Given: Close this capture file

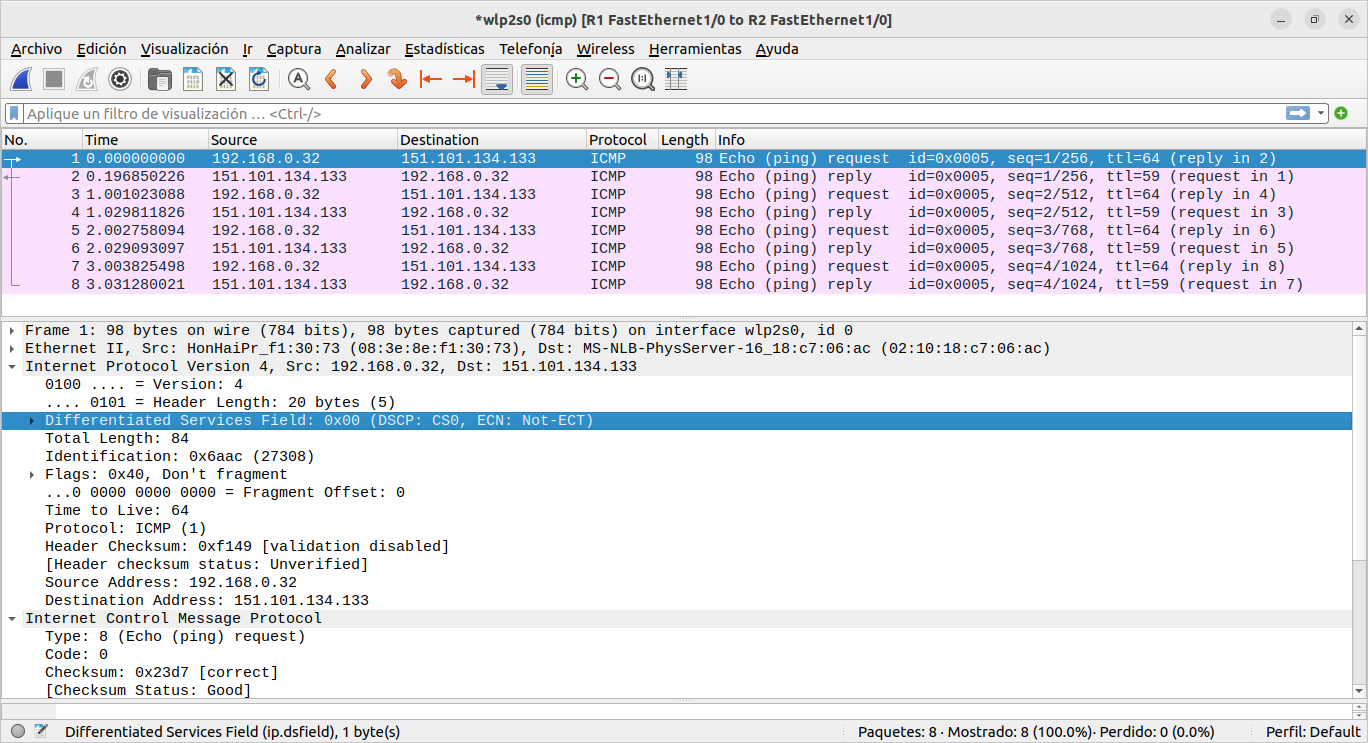Looking at the screenshot, I should point(226,79).
